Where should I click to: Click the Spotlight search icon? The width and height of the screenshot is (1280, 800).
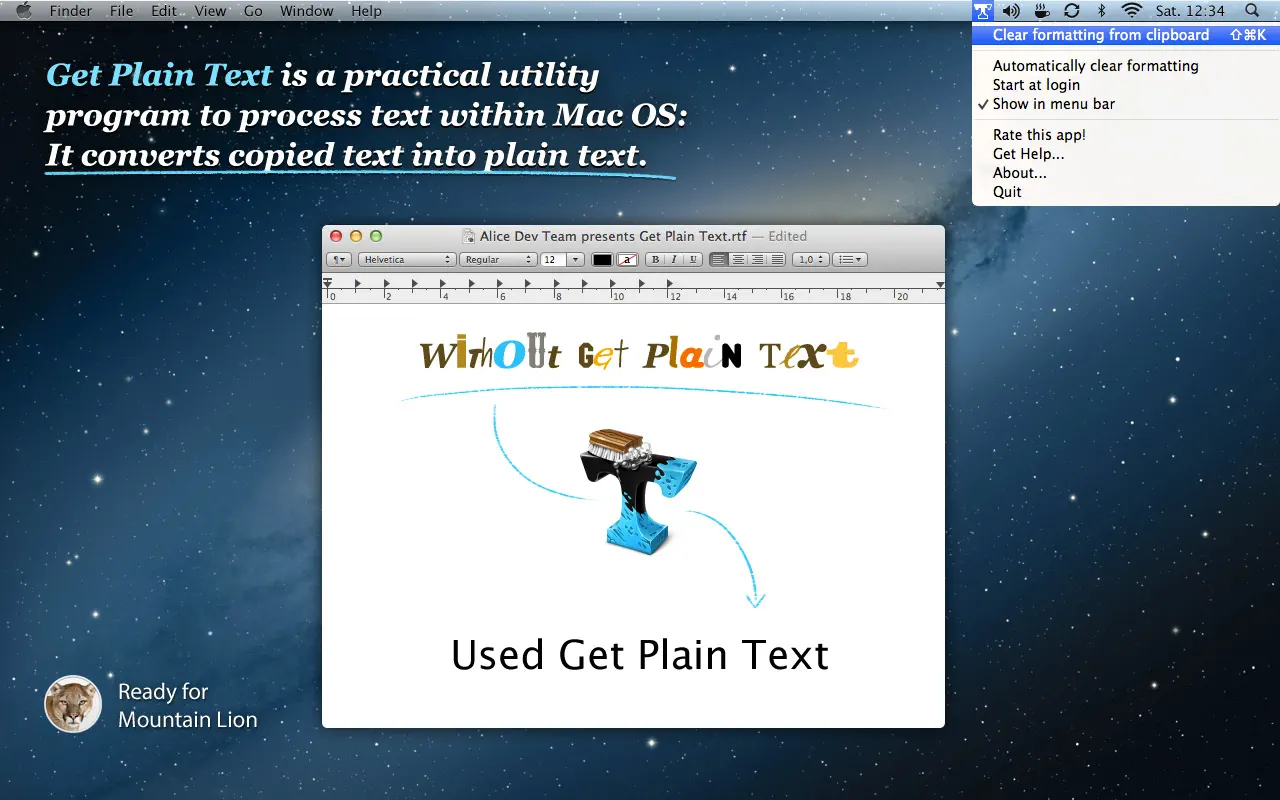[x=1252, y=11]
